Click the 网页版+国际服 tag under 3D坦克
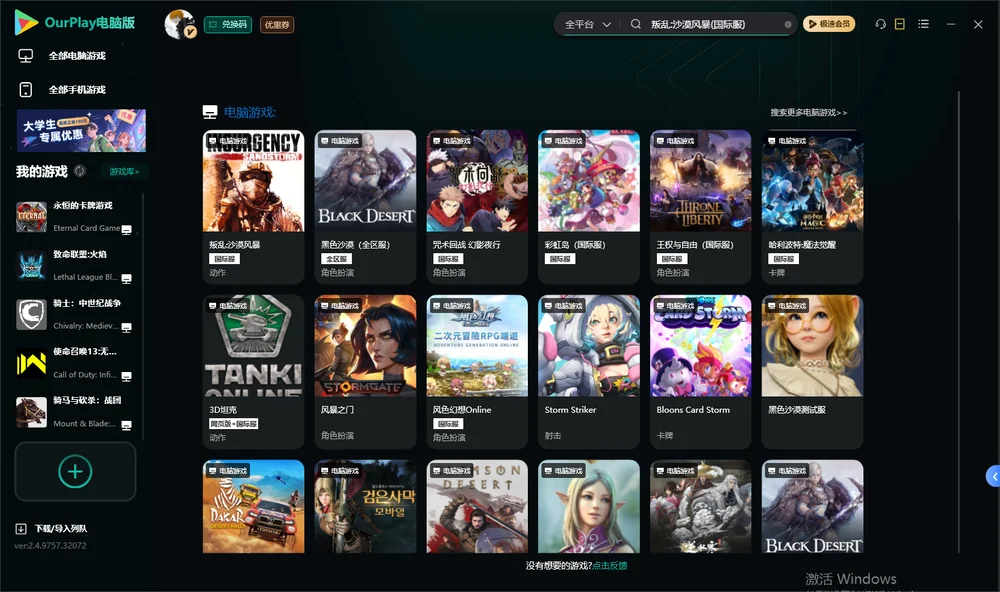The width and height of the screenshot is (1000, 592). pos(233,424)
